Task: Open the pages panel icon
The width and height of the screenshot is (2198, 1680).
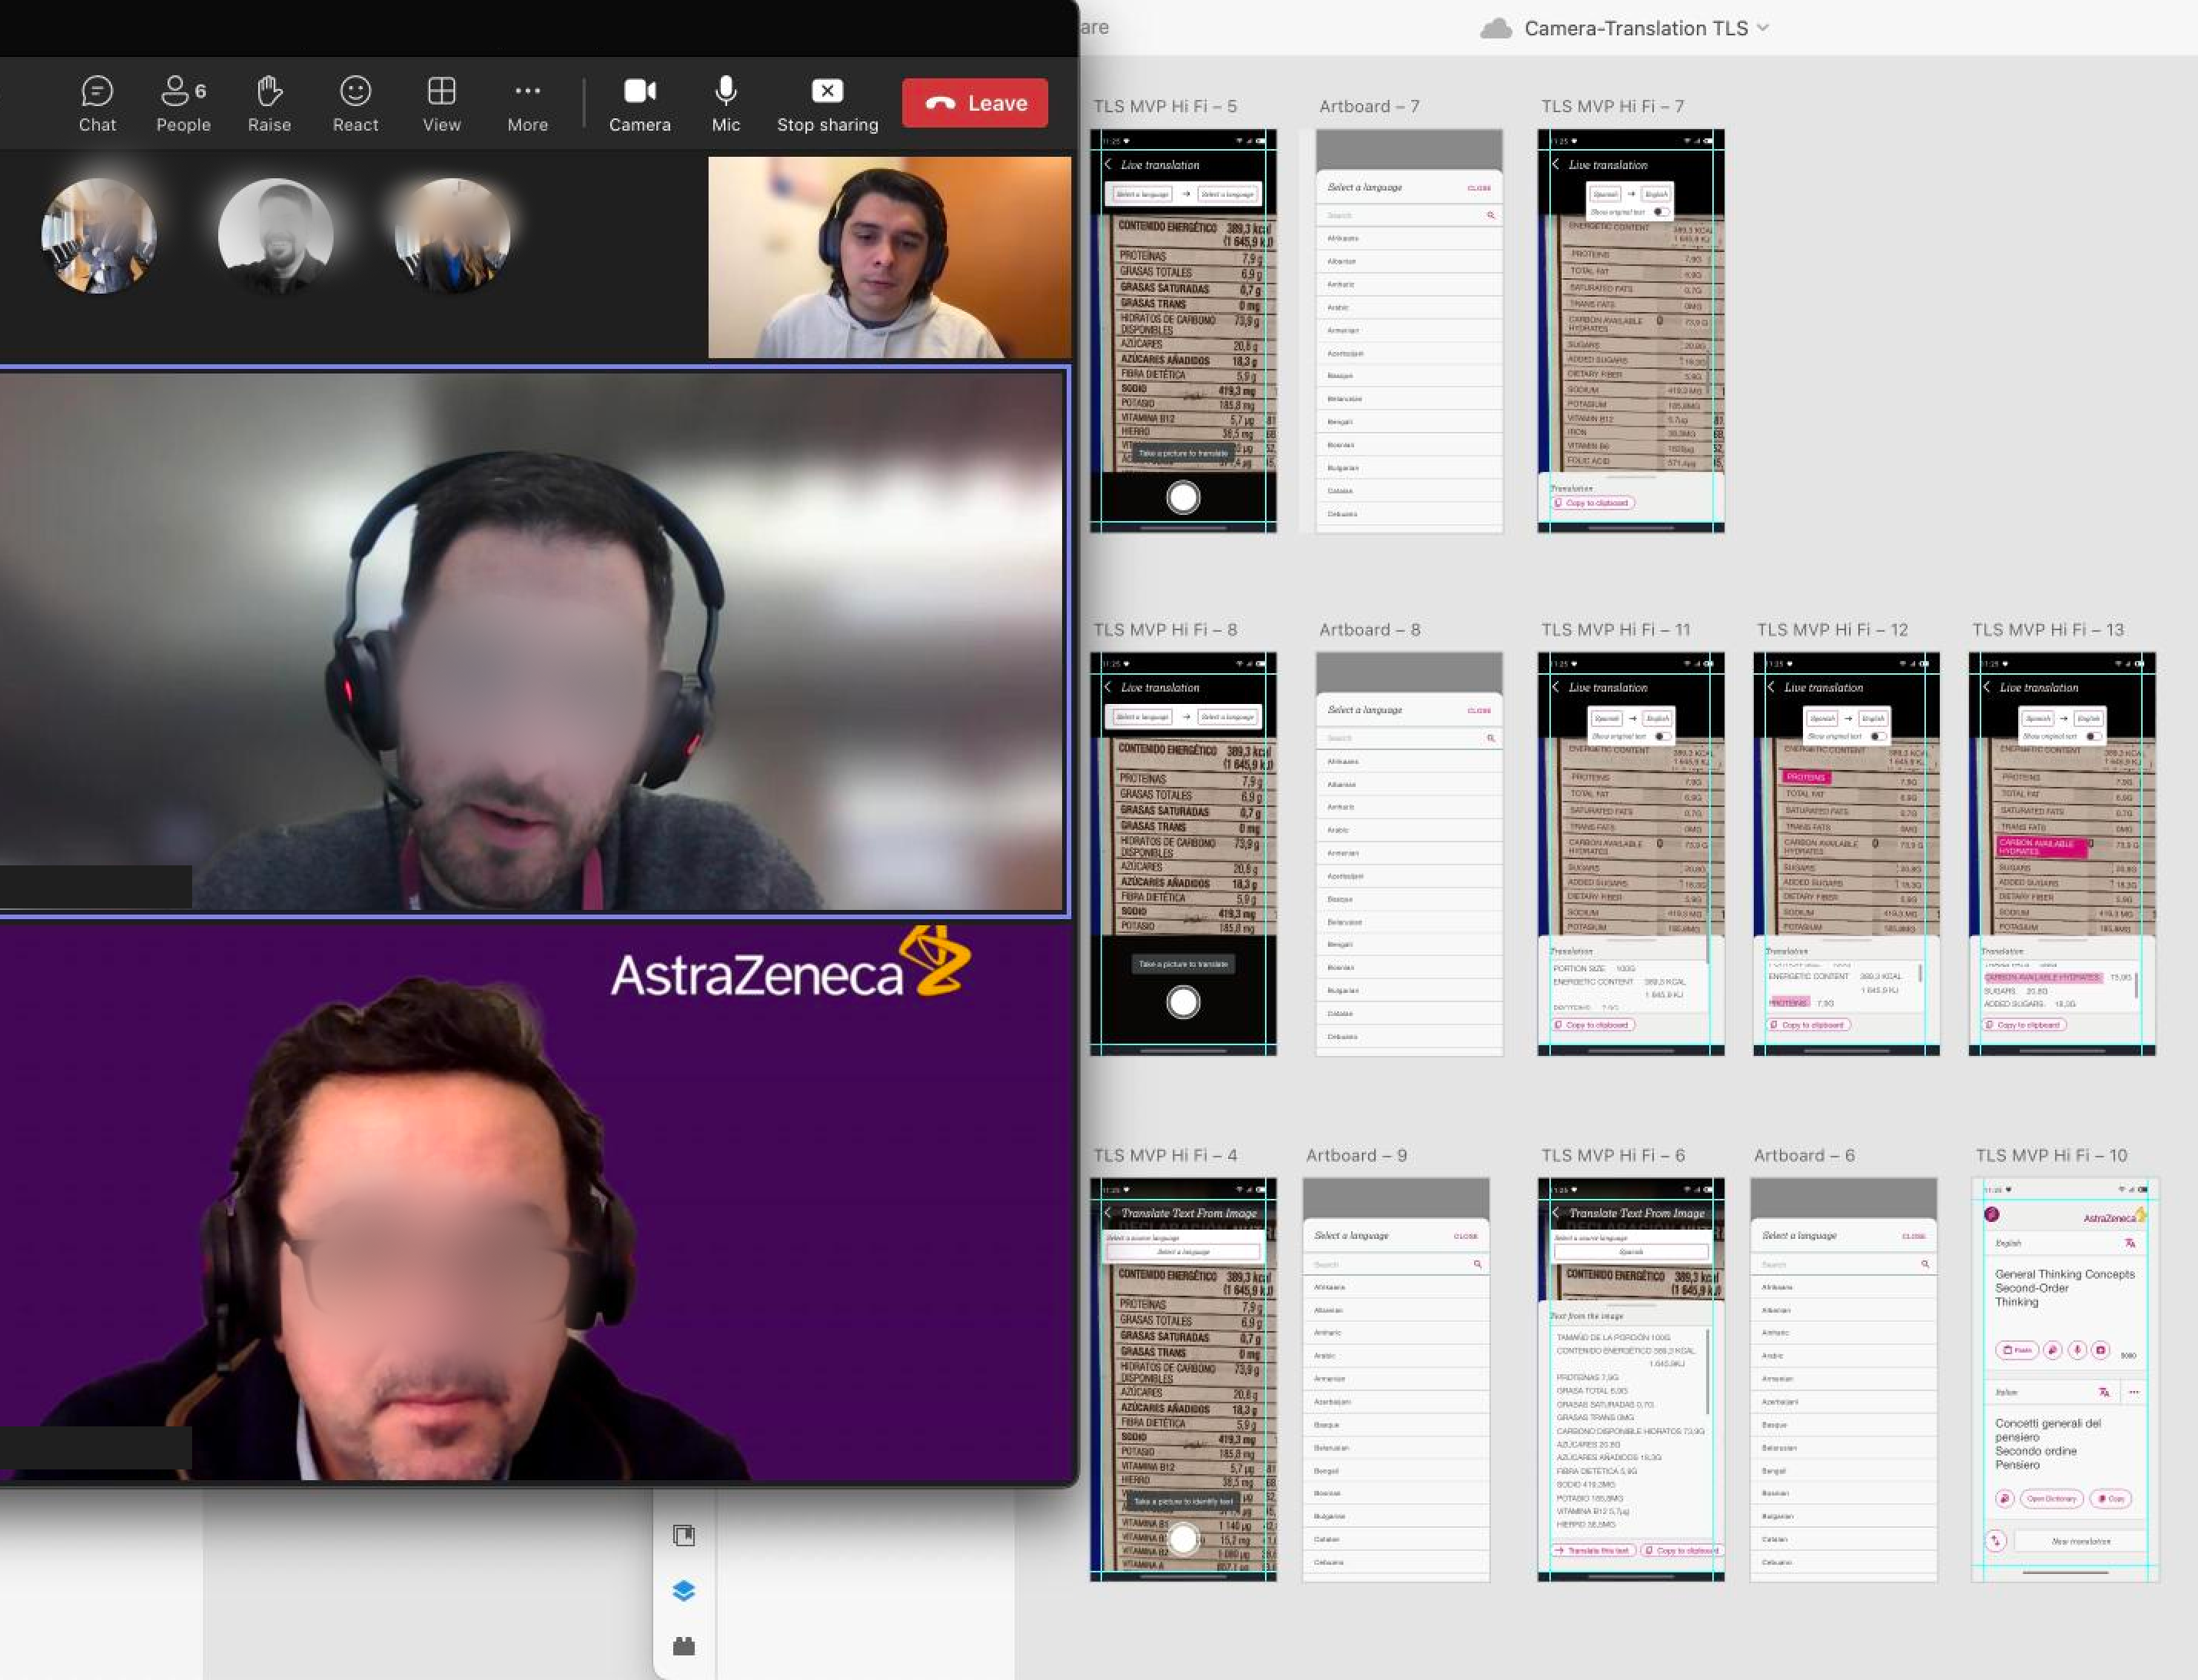Action: click(684, 1535)
